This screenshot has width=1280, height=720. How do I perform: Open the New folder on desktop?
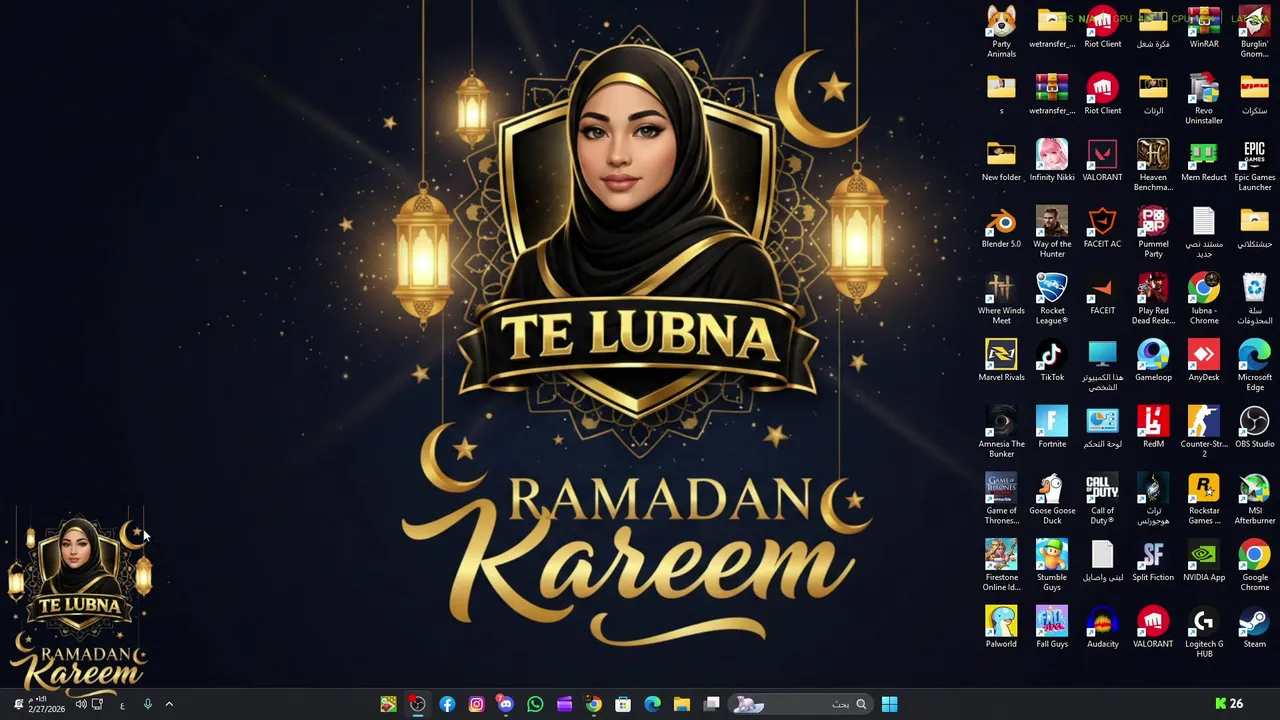coord(1001,161)
